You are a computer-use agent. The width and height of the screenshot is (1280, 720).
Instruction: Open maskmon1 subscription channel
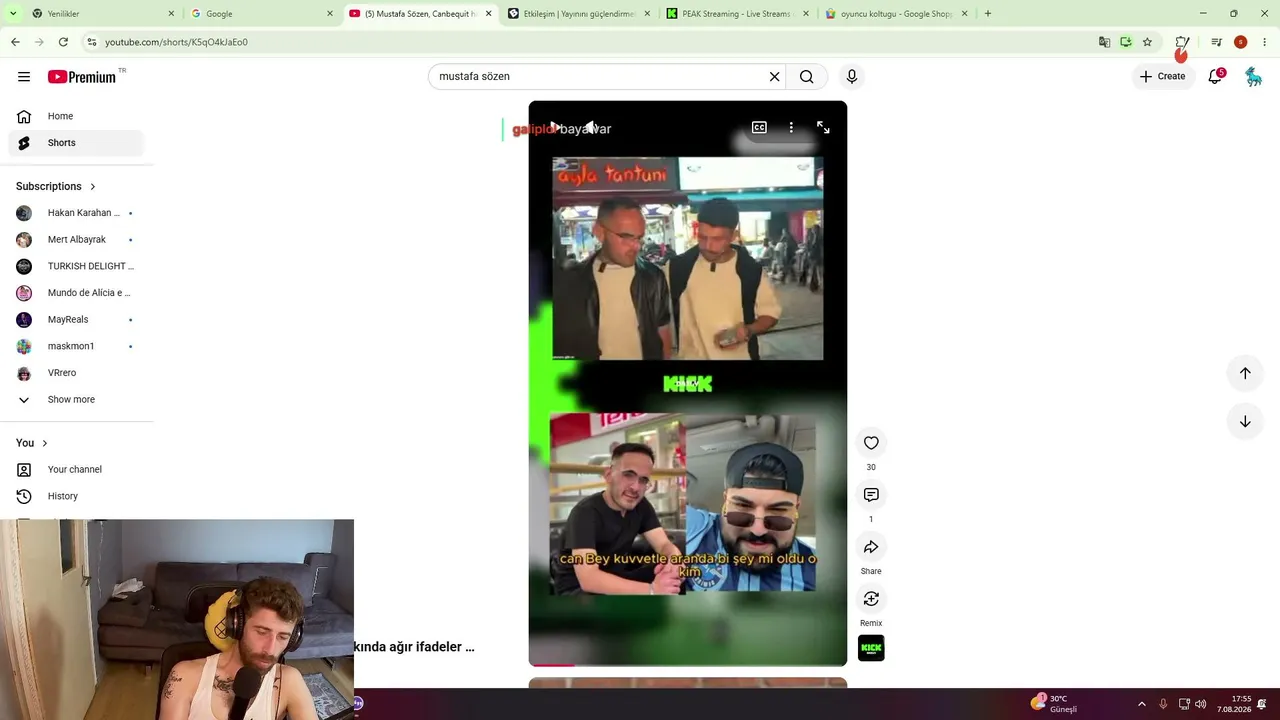tap(76, 346)
